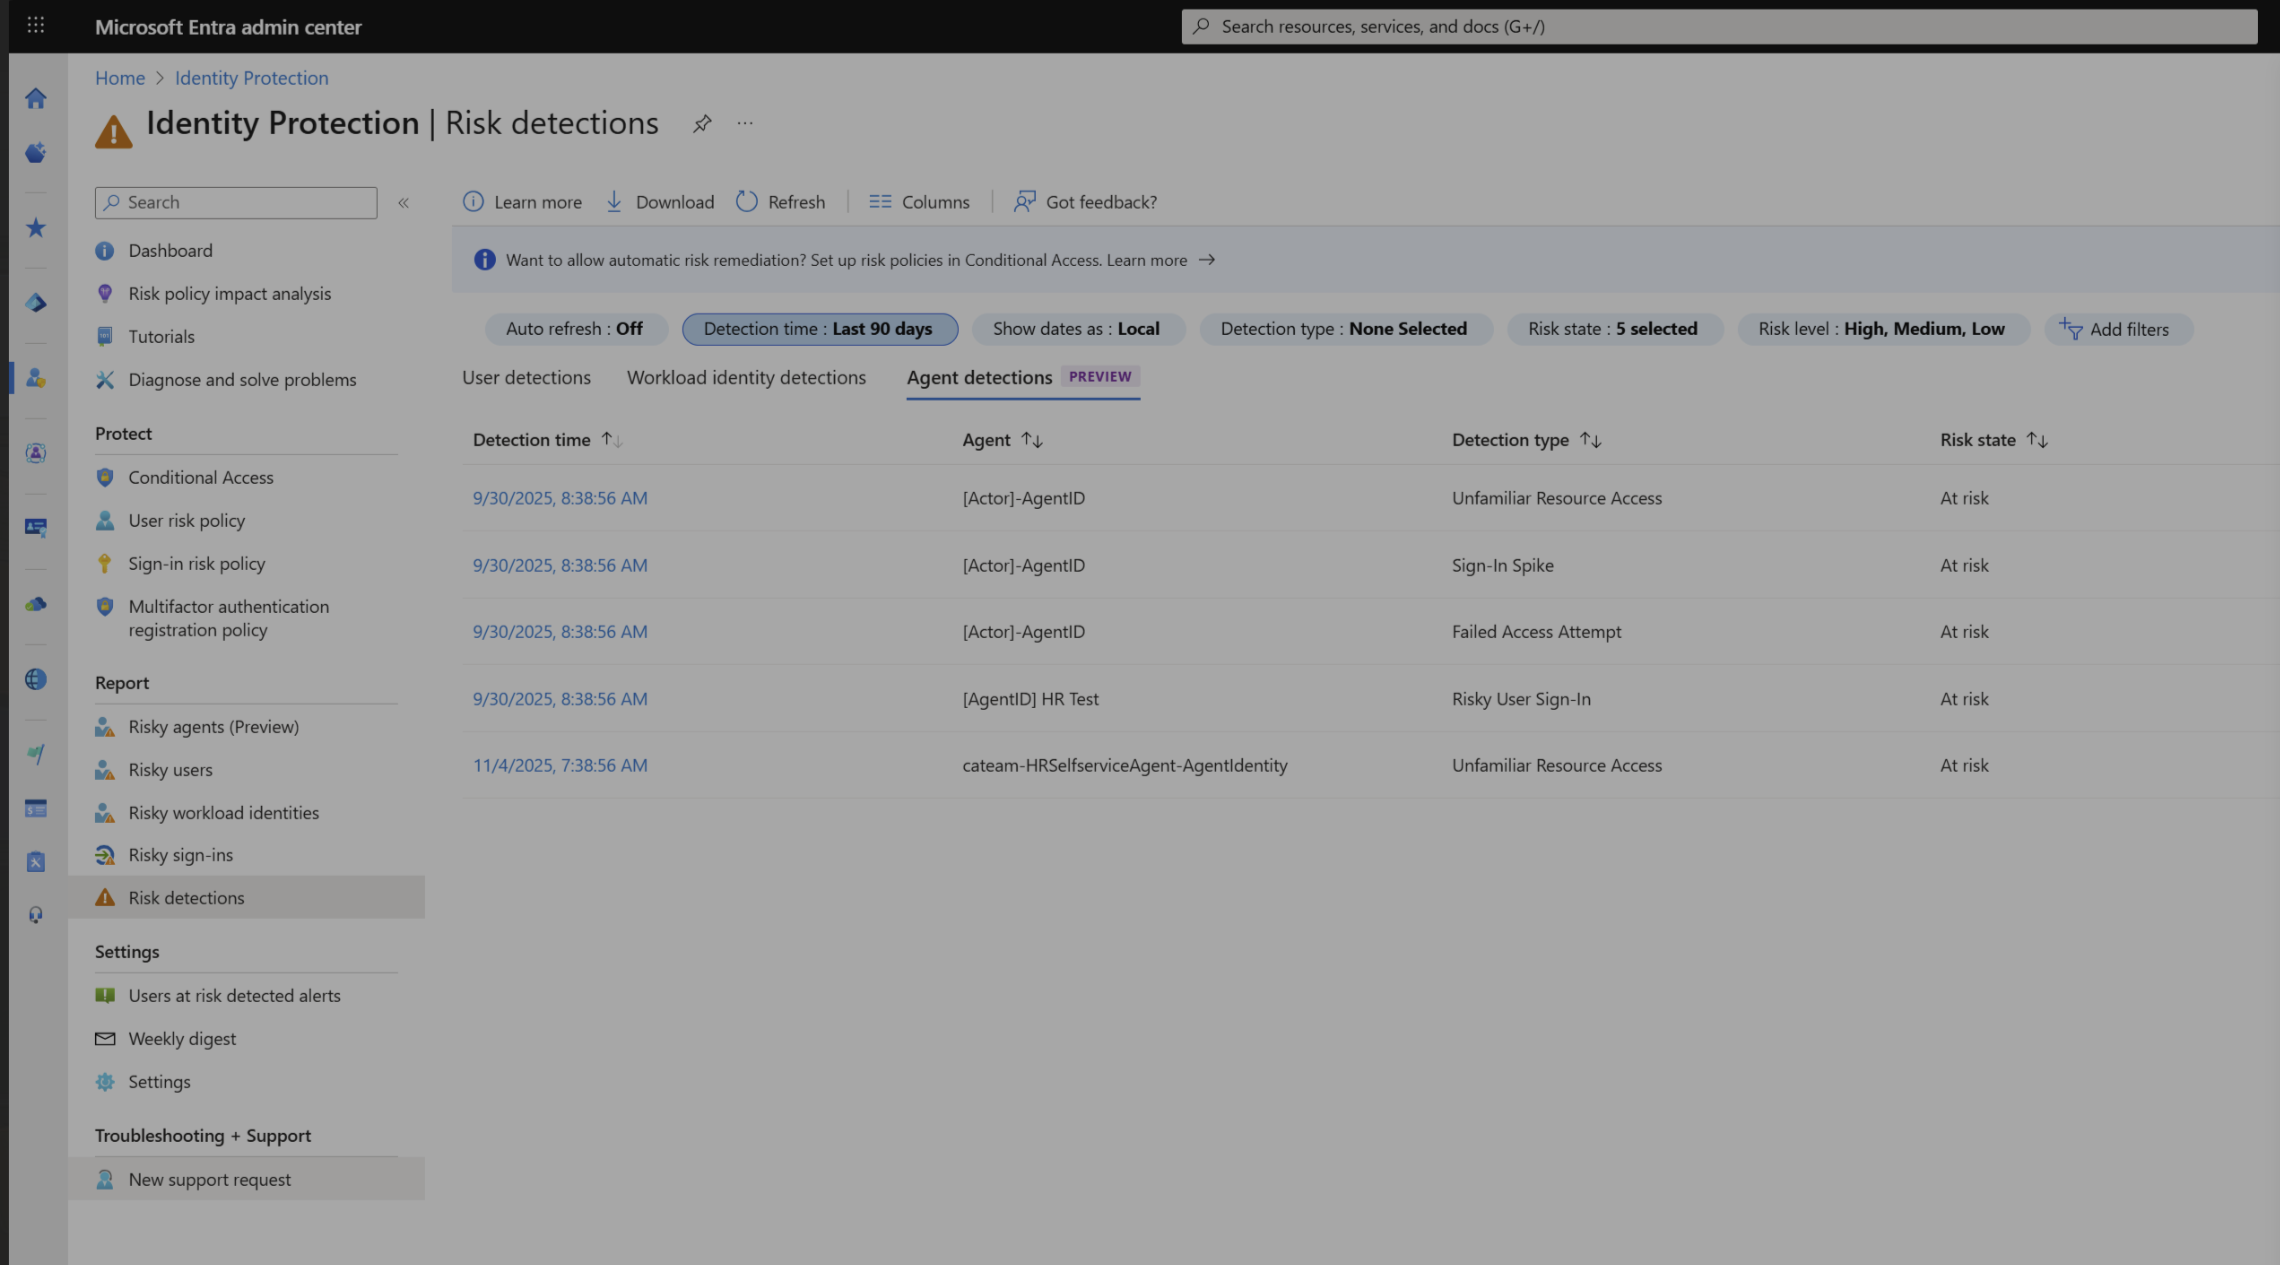Sort by Agent column arrows
Screen dimensions: 2280x1265
pyautogui.click(x=1032, y=440)
